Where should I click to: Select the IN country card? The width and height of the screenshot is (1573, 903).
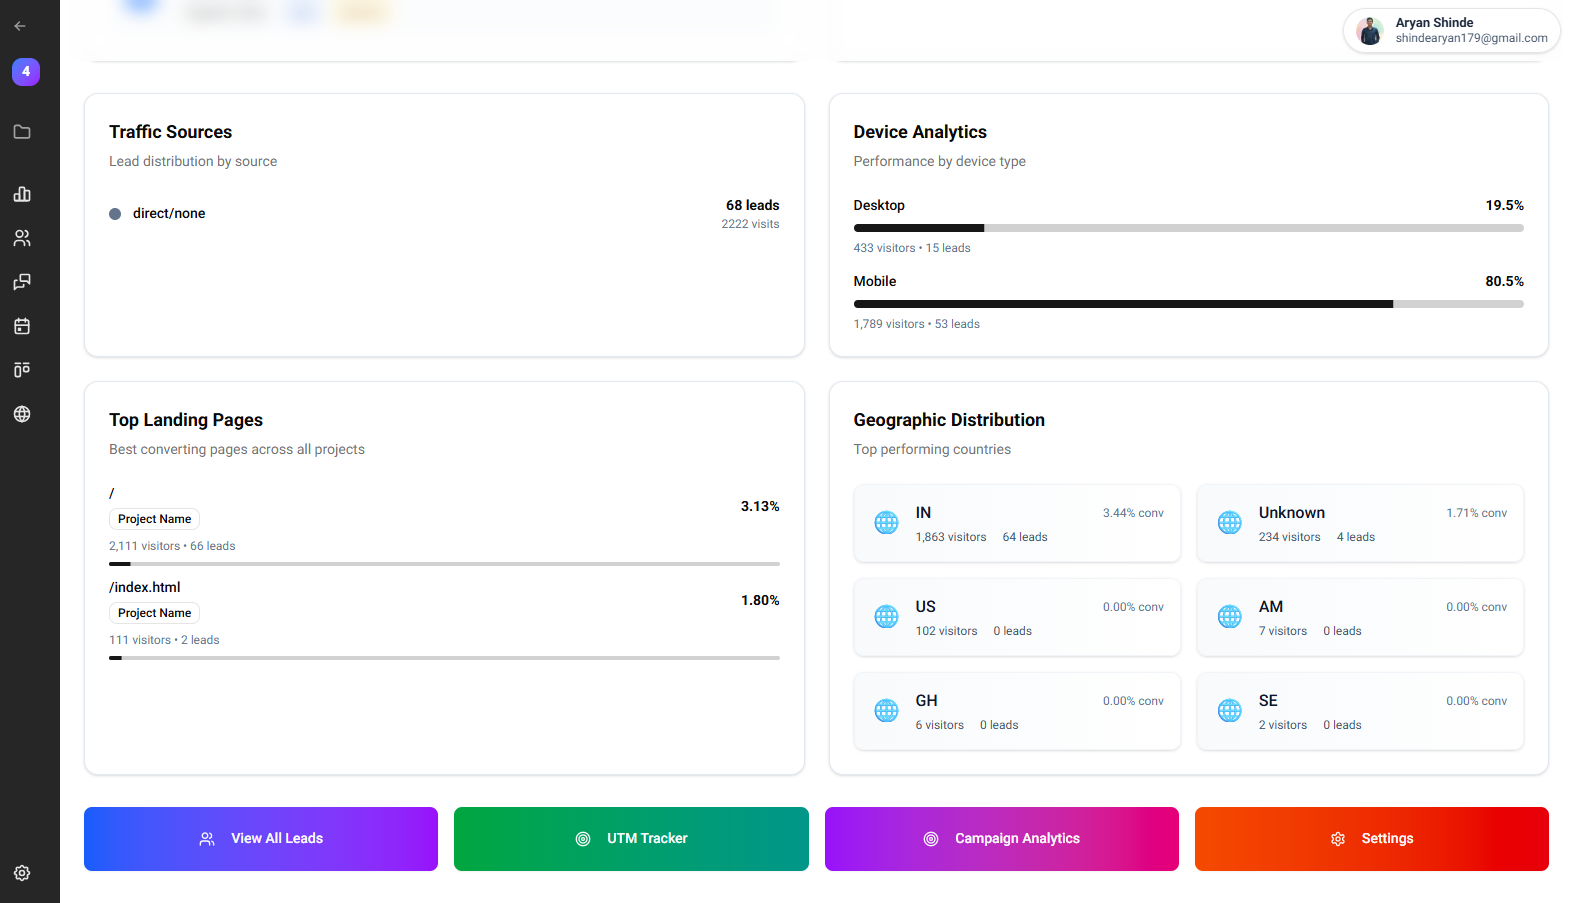pos(1016,524)
